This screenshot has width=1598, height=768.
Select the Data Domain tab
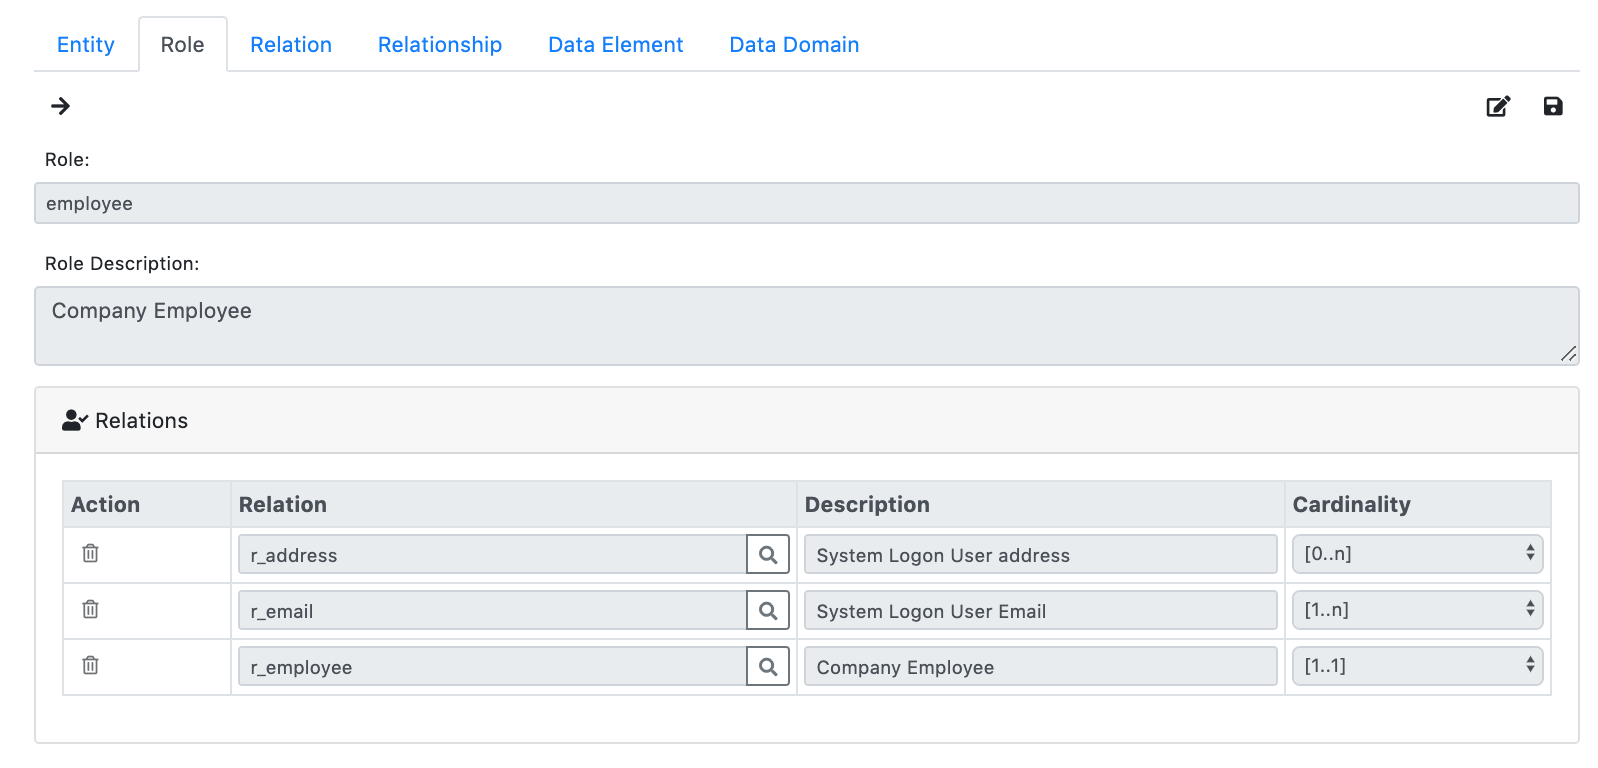tap(794, 45)
